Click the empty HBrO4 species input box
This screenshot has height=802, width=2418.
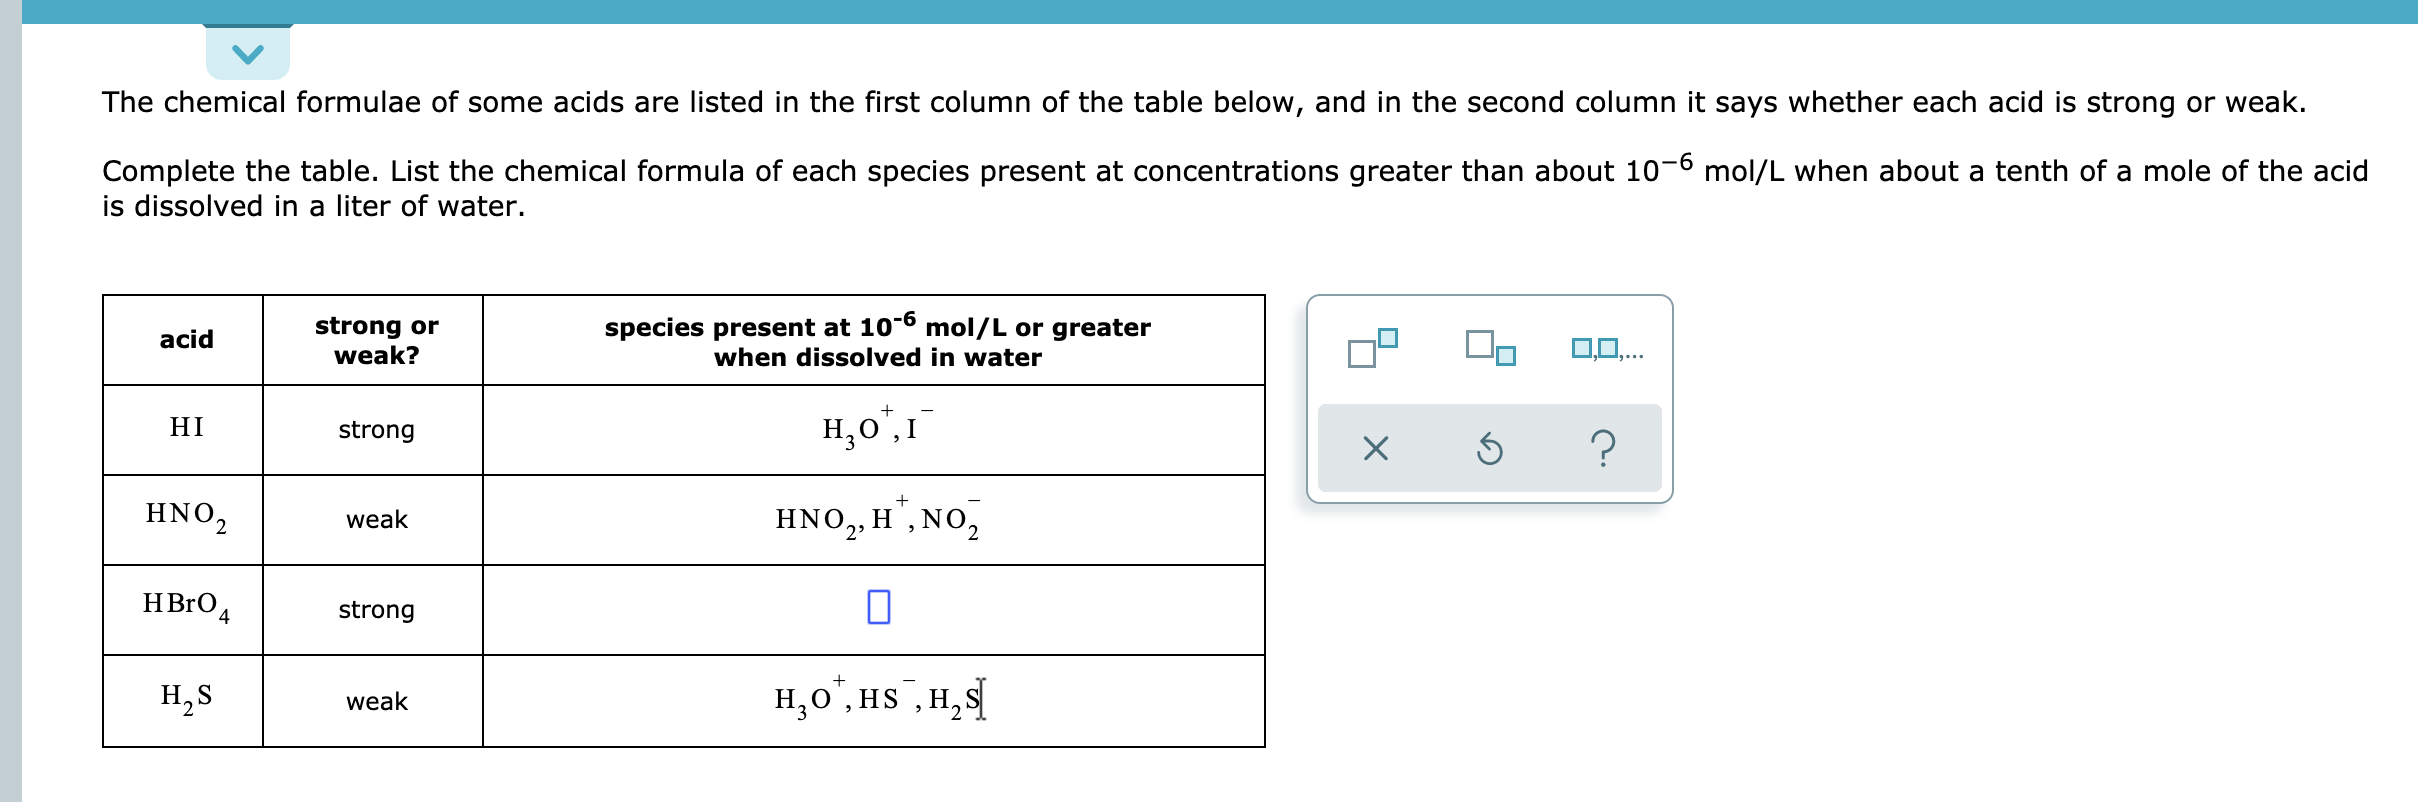point(878,607)
